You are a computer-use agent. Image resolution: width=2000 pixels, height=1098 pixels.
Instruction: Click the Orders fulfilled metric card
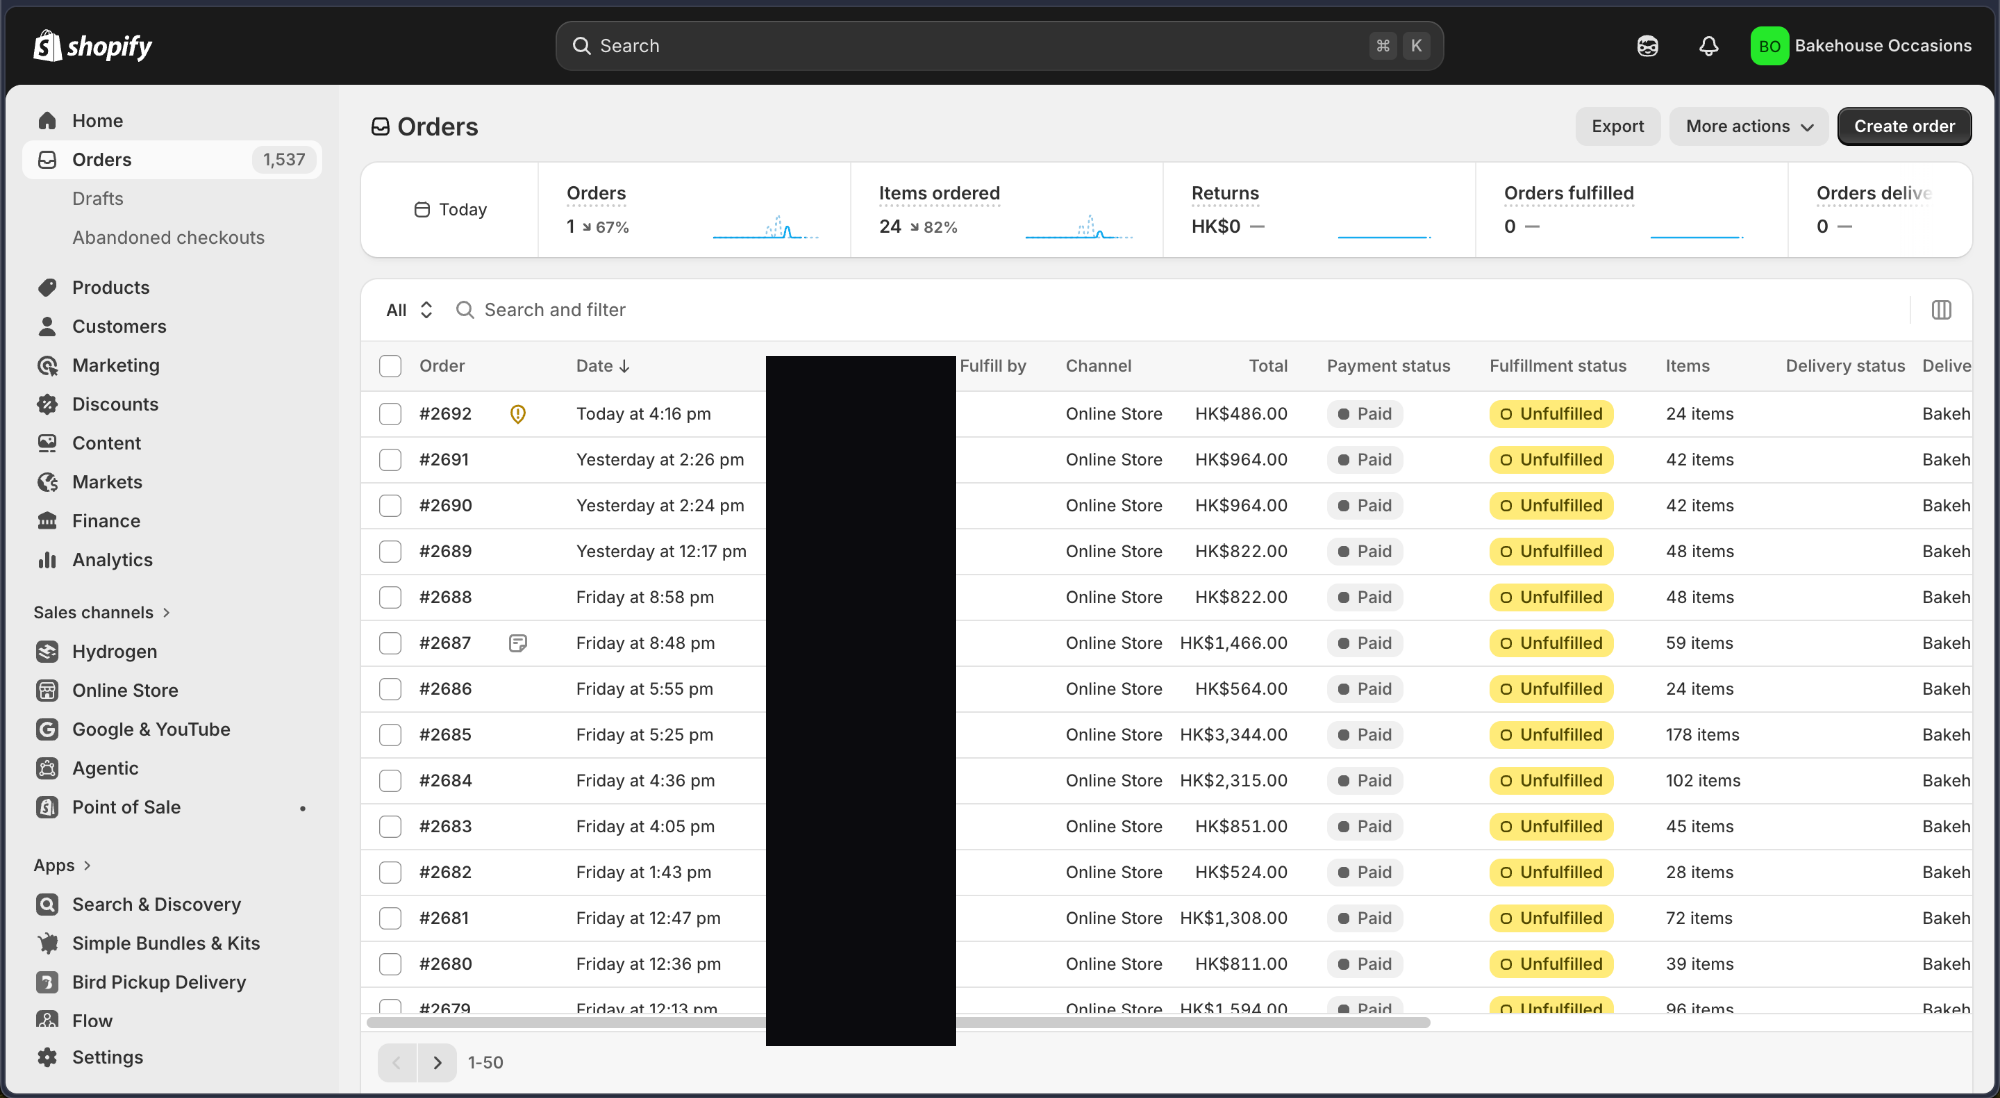point(1631,210)
